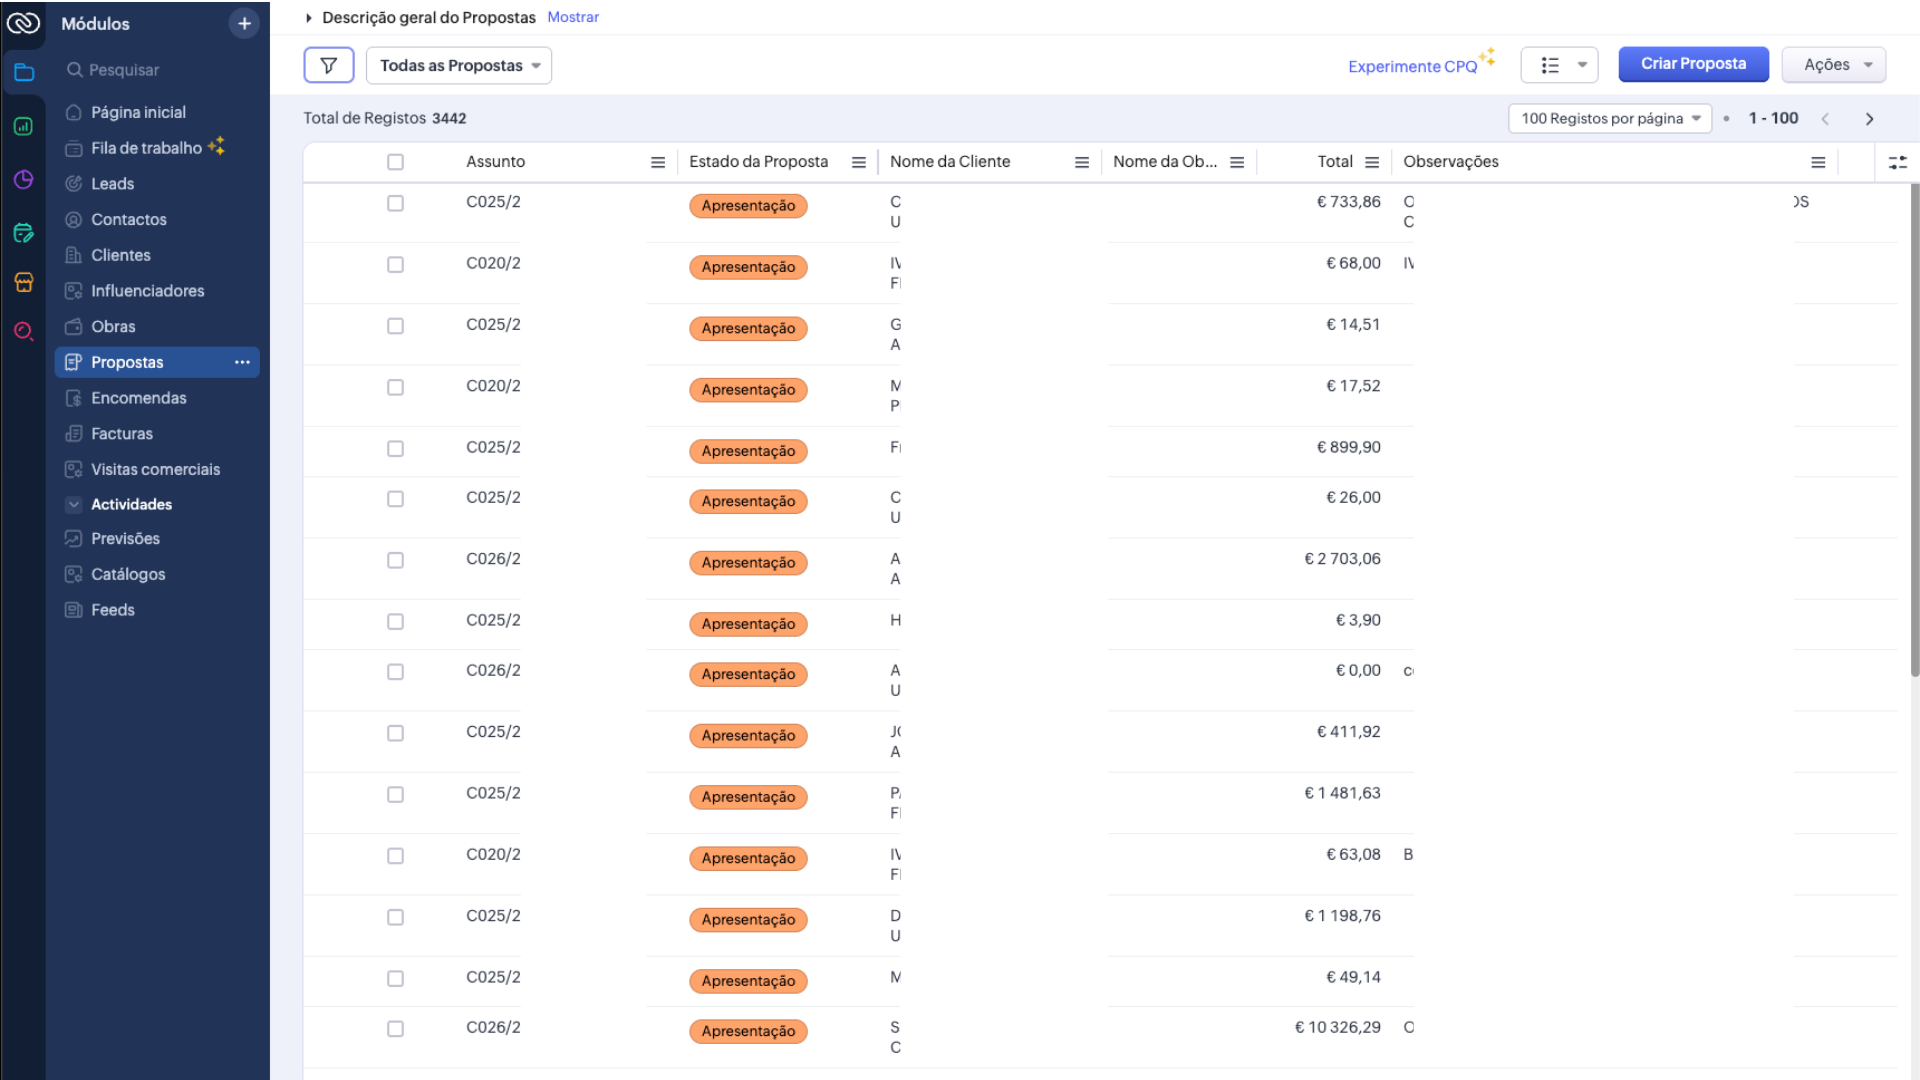Open the Encomendas module
The width and height of the screenshot is (1920, 1080).
(138, 398)
